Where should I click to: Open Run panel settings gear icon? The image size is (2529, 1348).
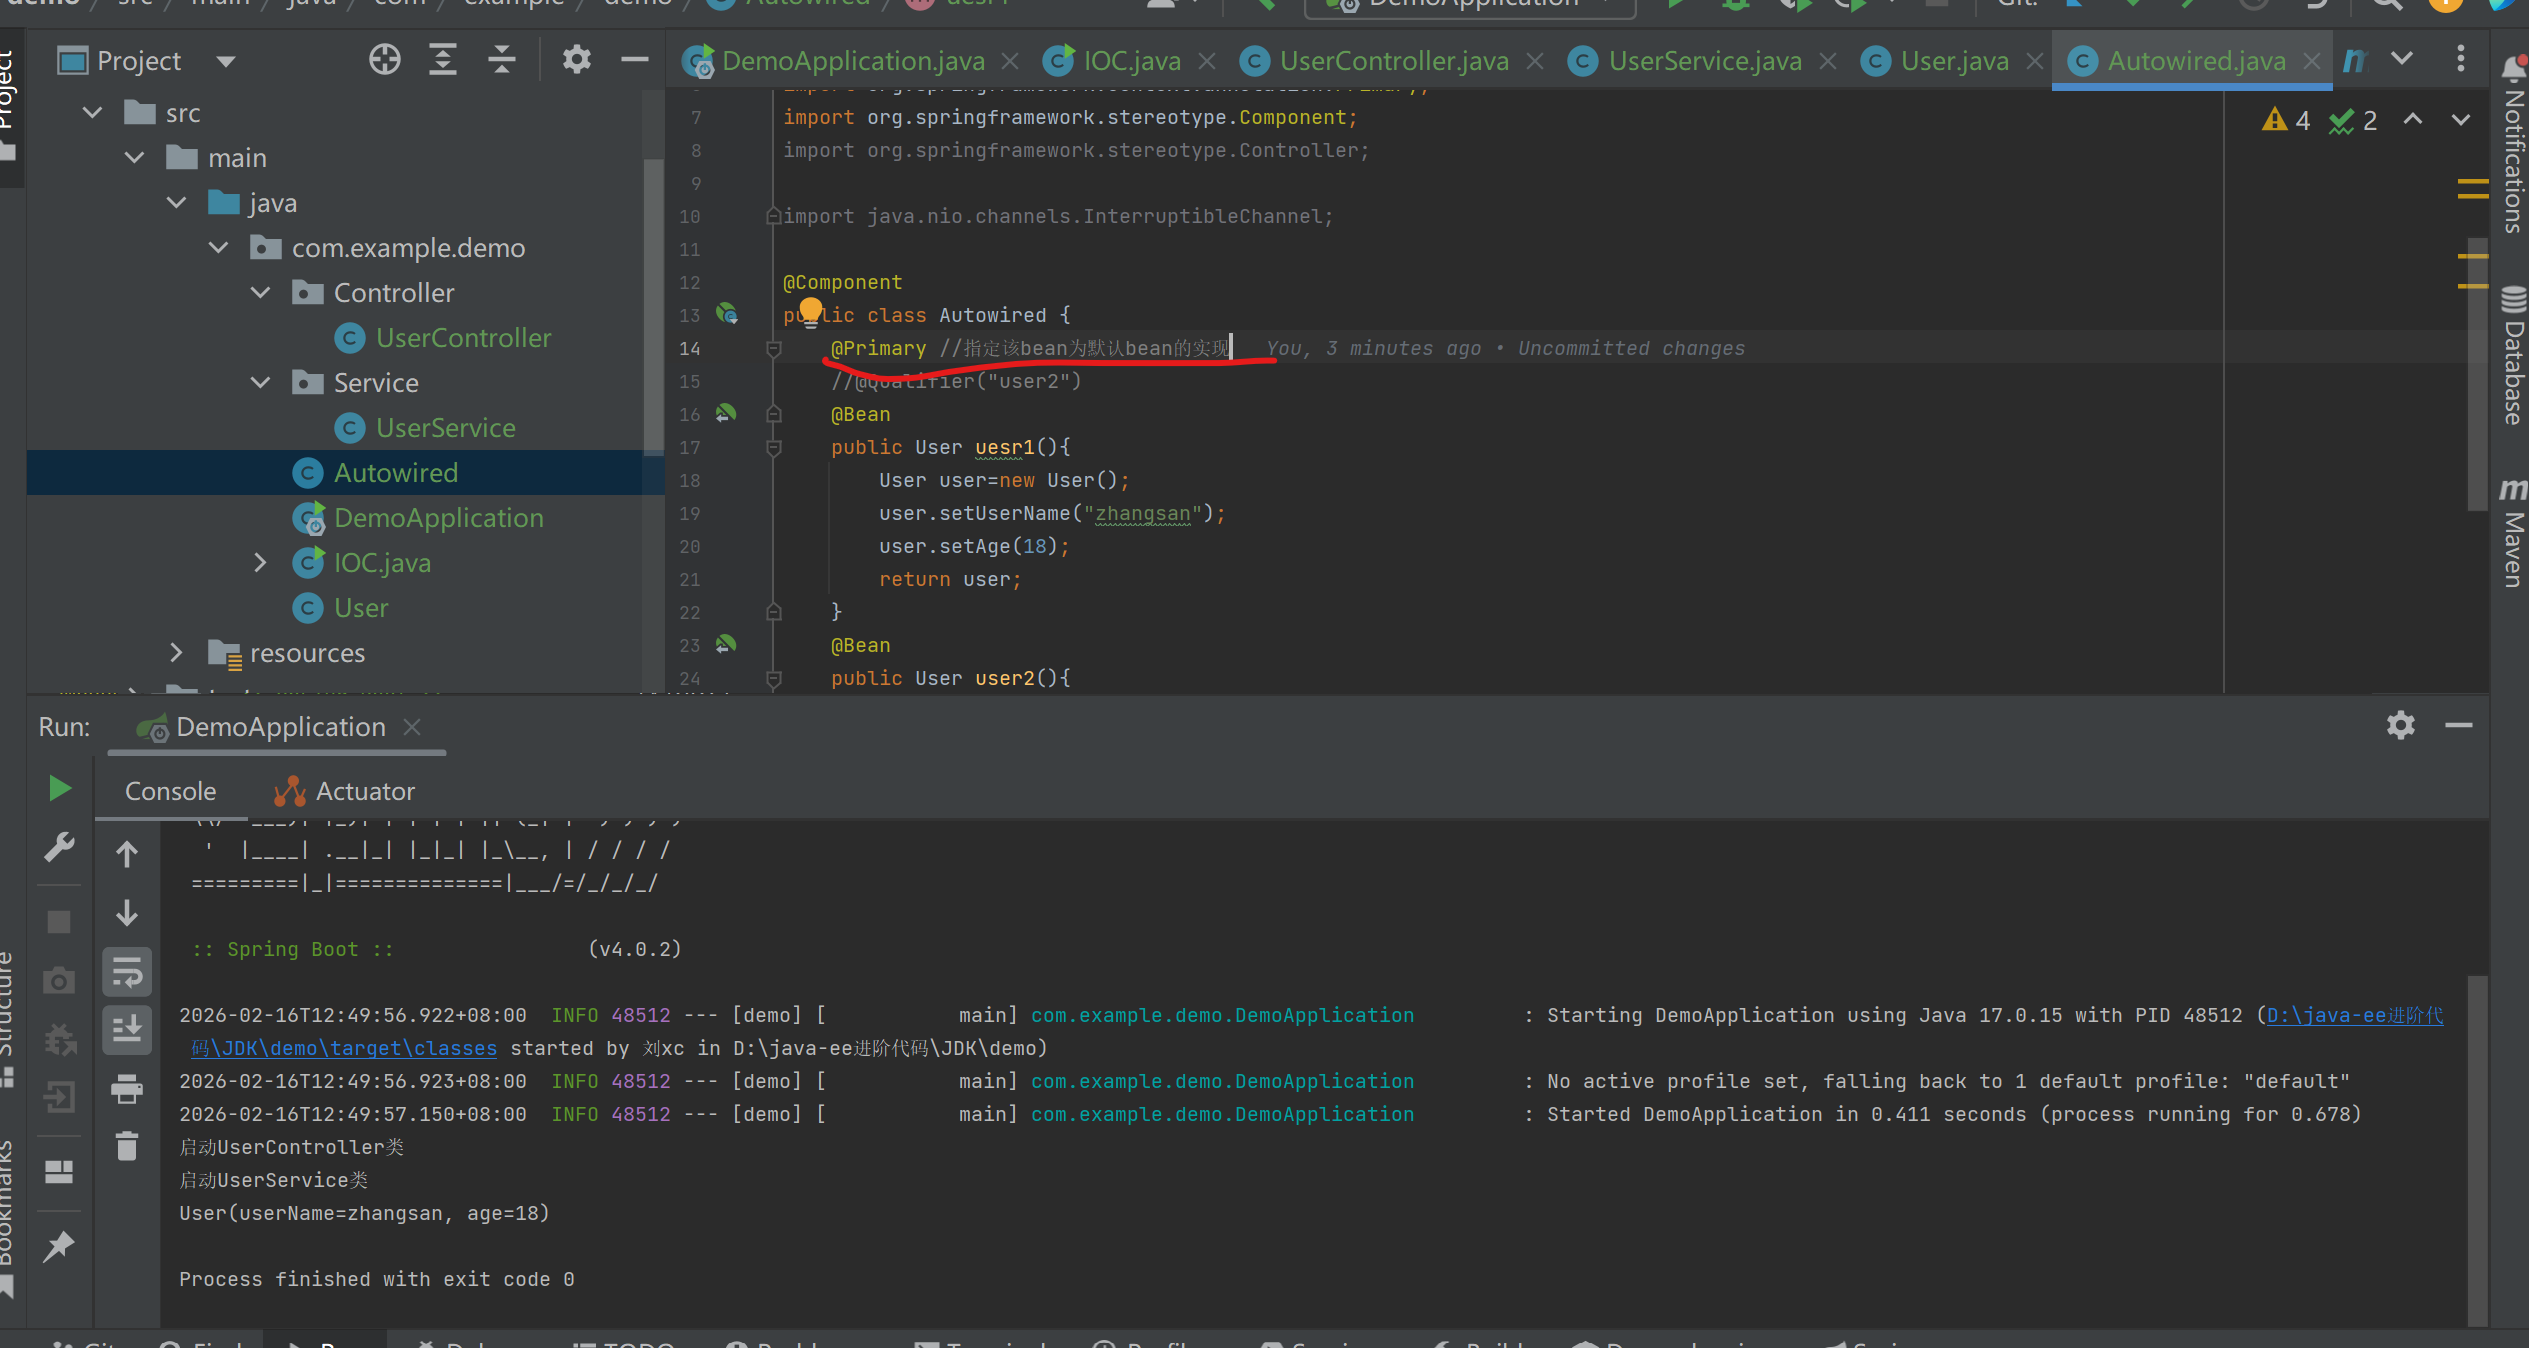point(2400,725)
